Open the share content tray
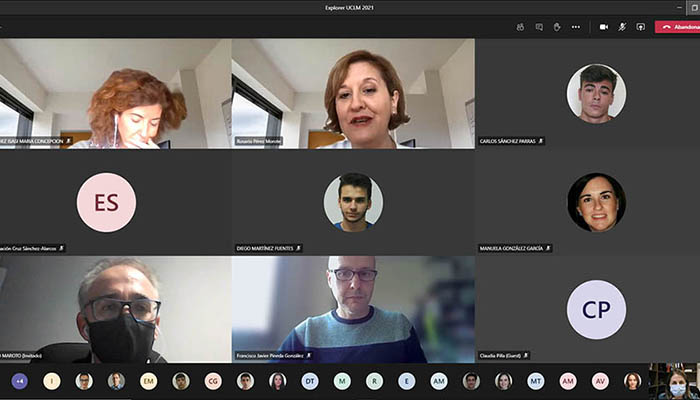Image resolution: width=700 pixels, height=400 pixels. tap(640, 27)
